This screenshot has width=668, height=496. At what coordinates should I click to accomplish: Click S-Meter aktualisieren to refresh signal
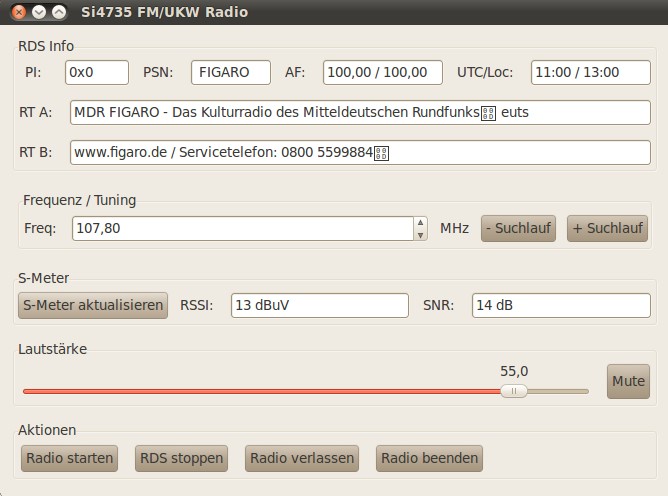click(x=93, y=306)
